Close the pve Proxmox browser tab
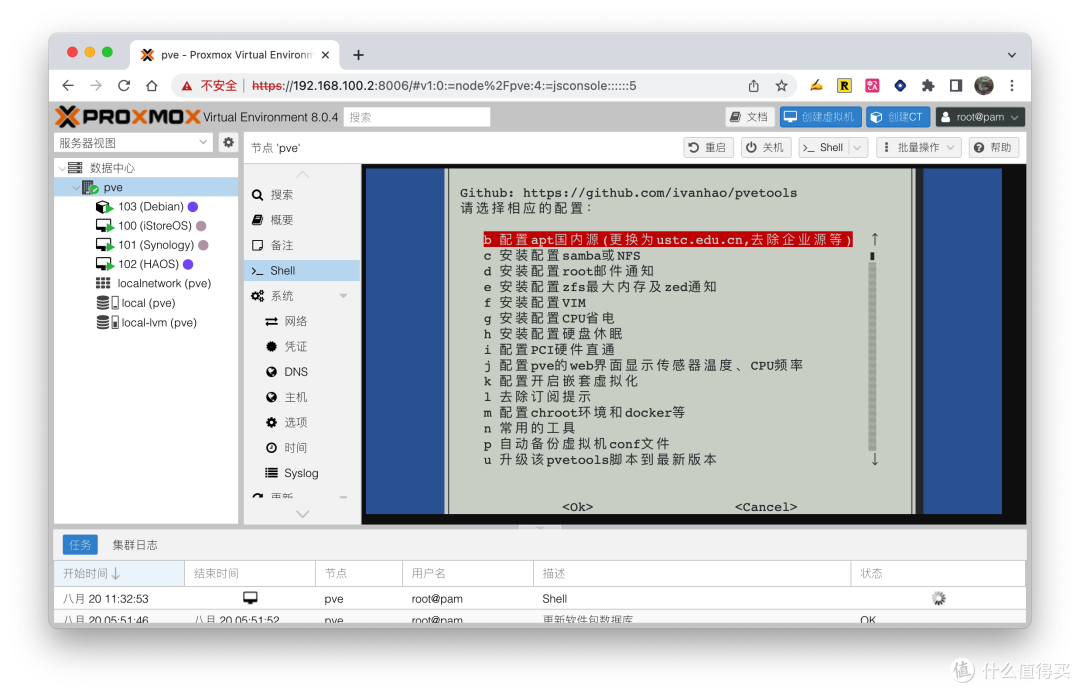The image size is (1080, 693). tap(325, 55)
